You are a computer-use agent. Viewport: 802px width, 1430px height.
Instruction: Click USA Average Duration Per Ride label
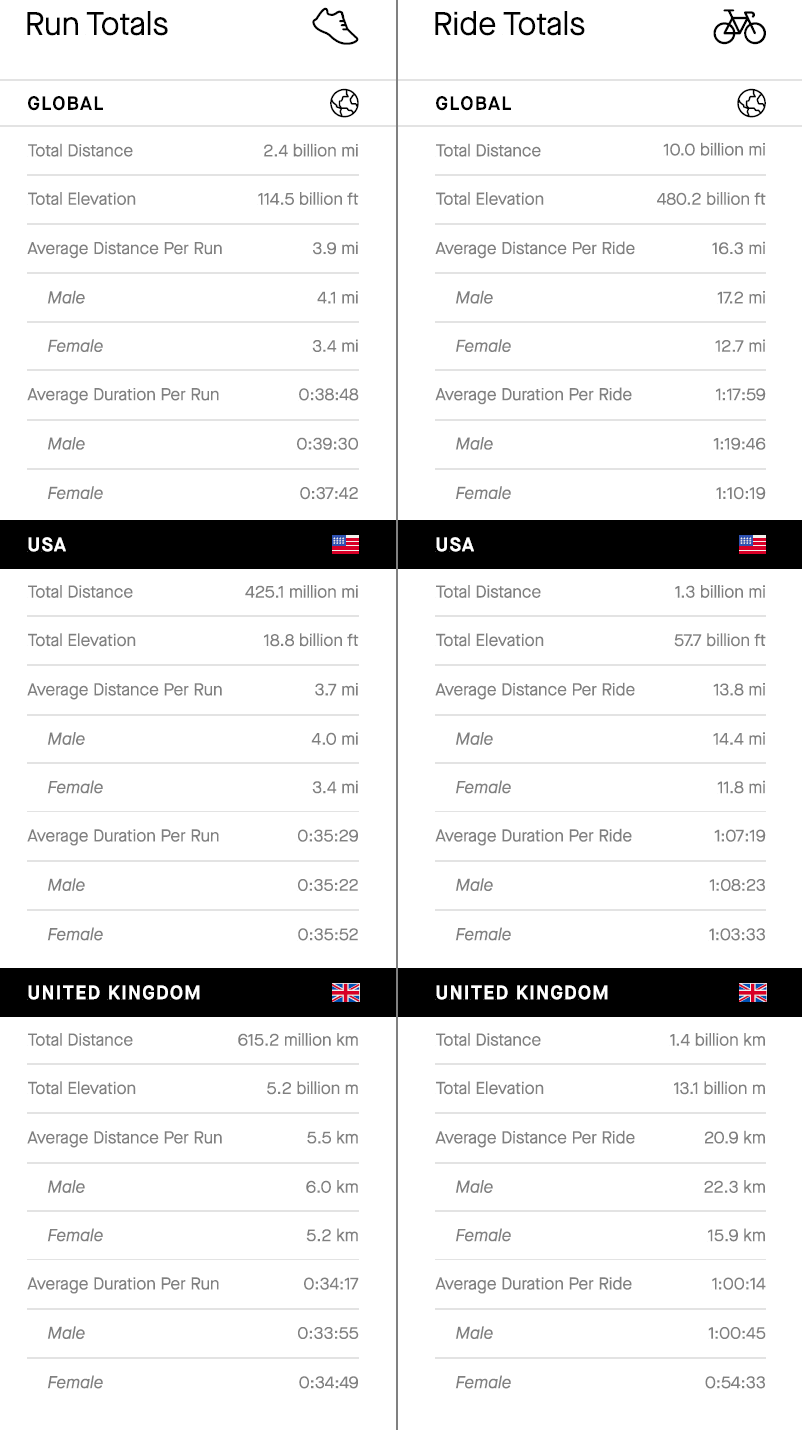[533, 836]
